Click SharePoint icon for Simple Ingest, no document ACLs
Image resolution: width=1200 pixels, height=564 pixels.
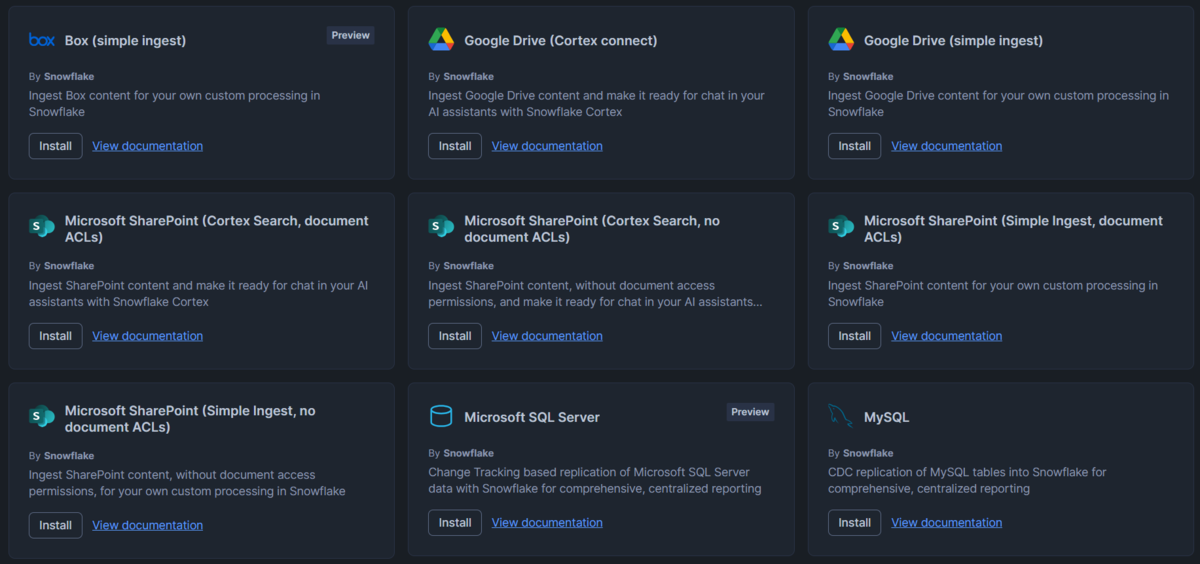[41, 417]
